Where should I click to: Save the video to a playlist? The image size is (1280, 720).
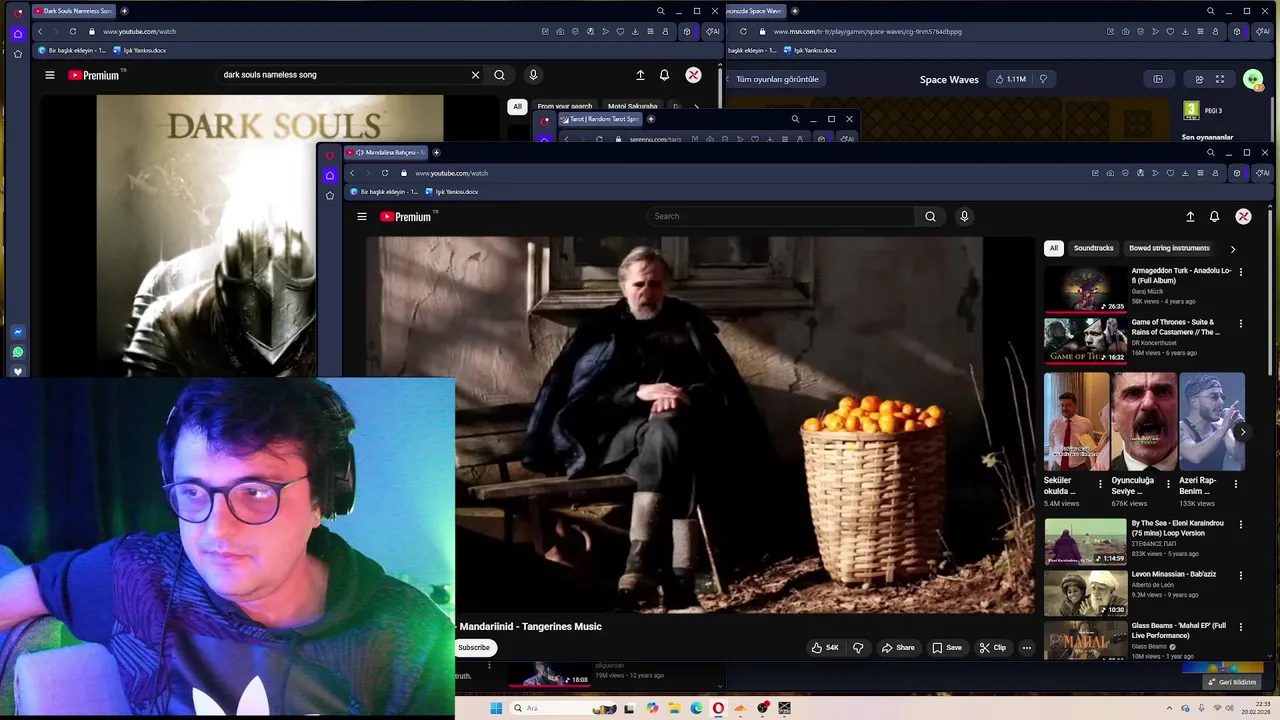point(947,648)
